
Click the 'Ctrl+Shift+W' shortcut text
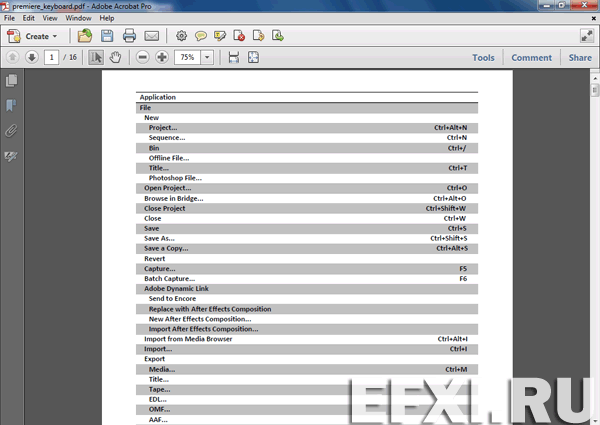pyautogui.click(x=446, y=208)
